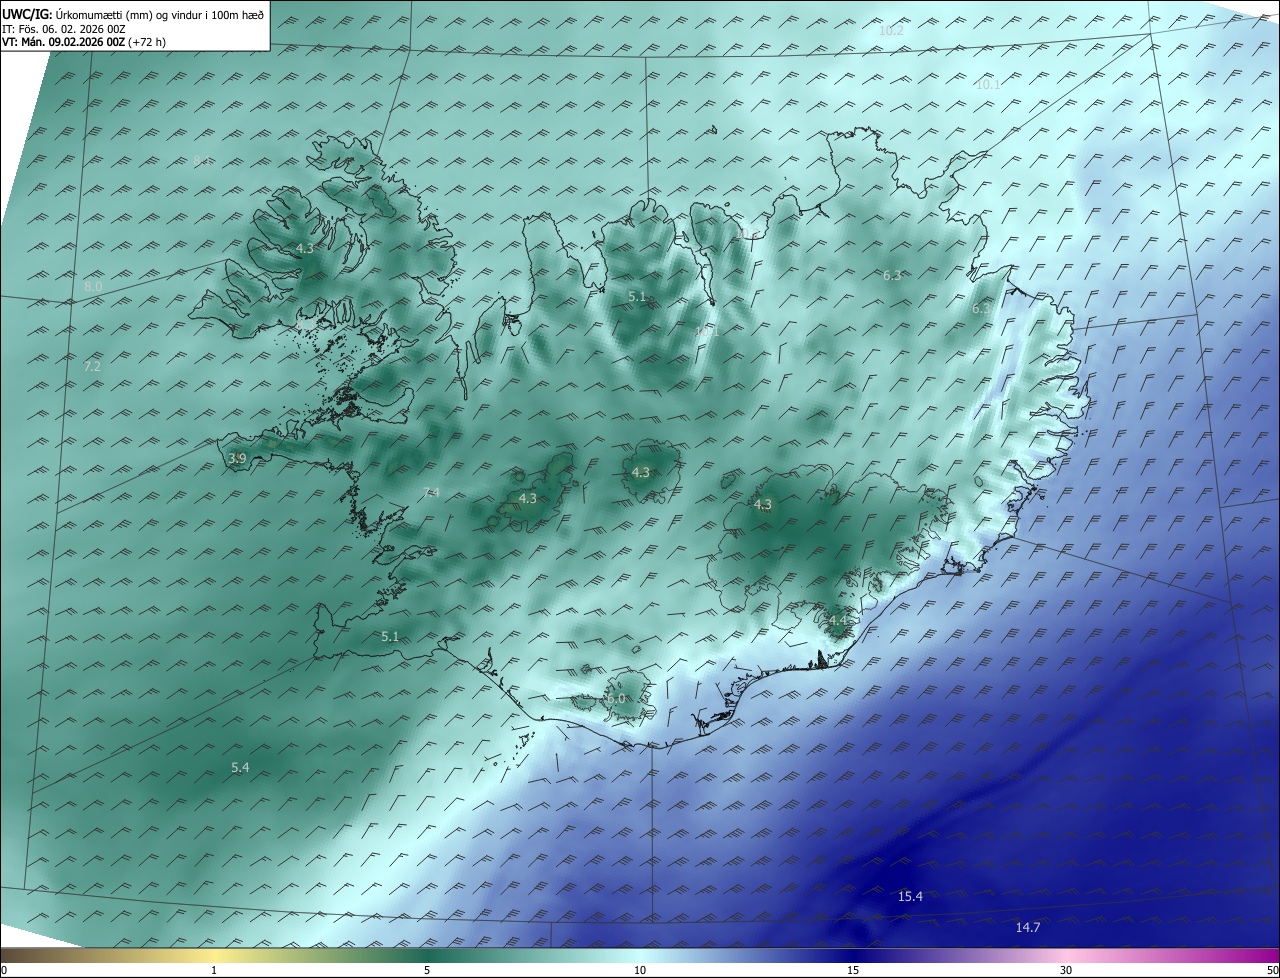Select the initial time line 'IT: Fös. 06. 02. 2026 00Z'
The image size is (1280, 978).
pos(64,29)
